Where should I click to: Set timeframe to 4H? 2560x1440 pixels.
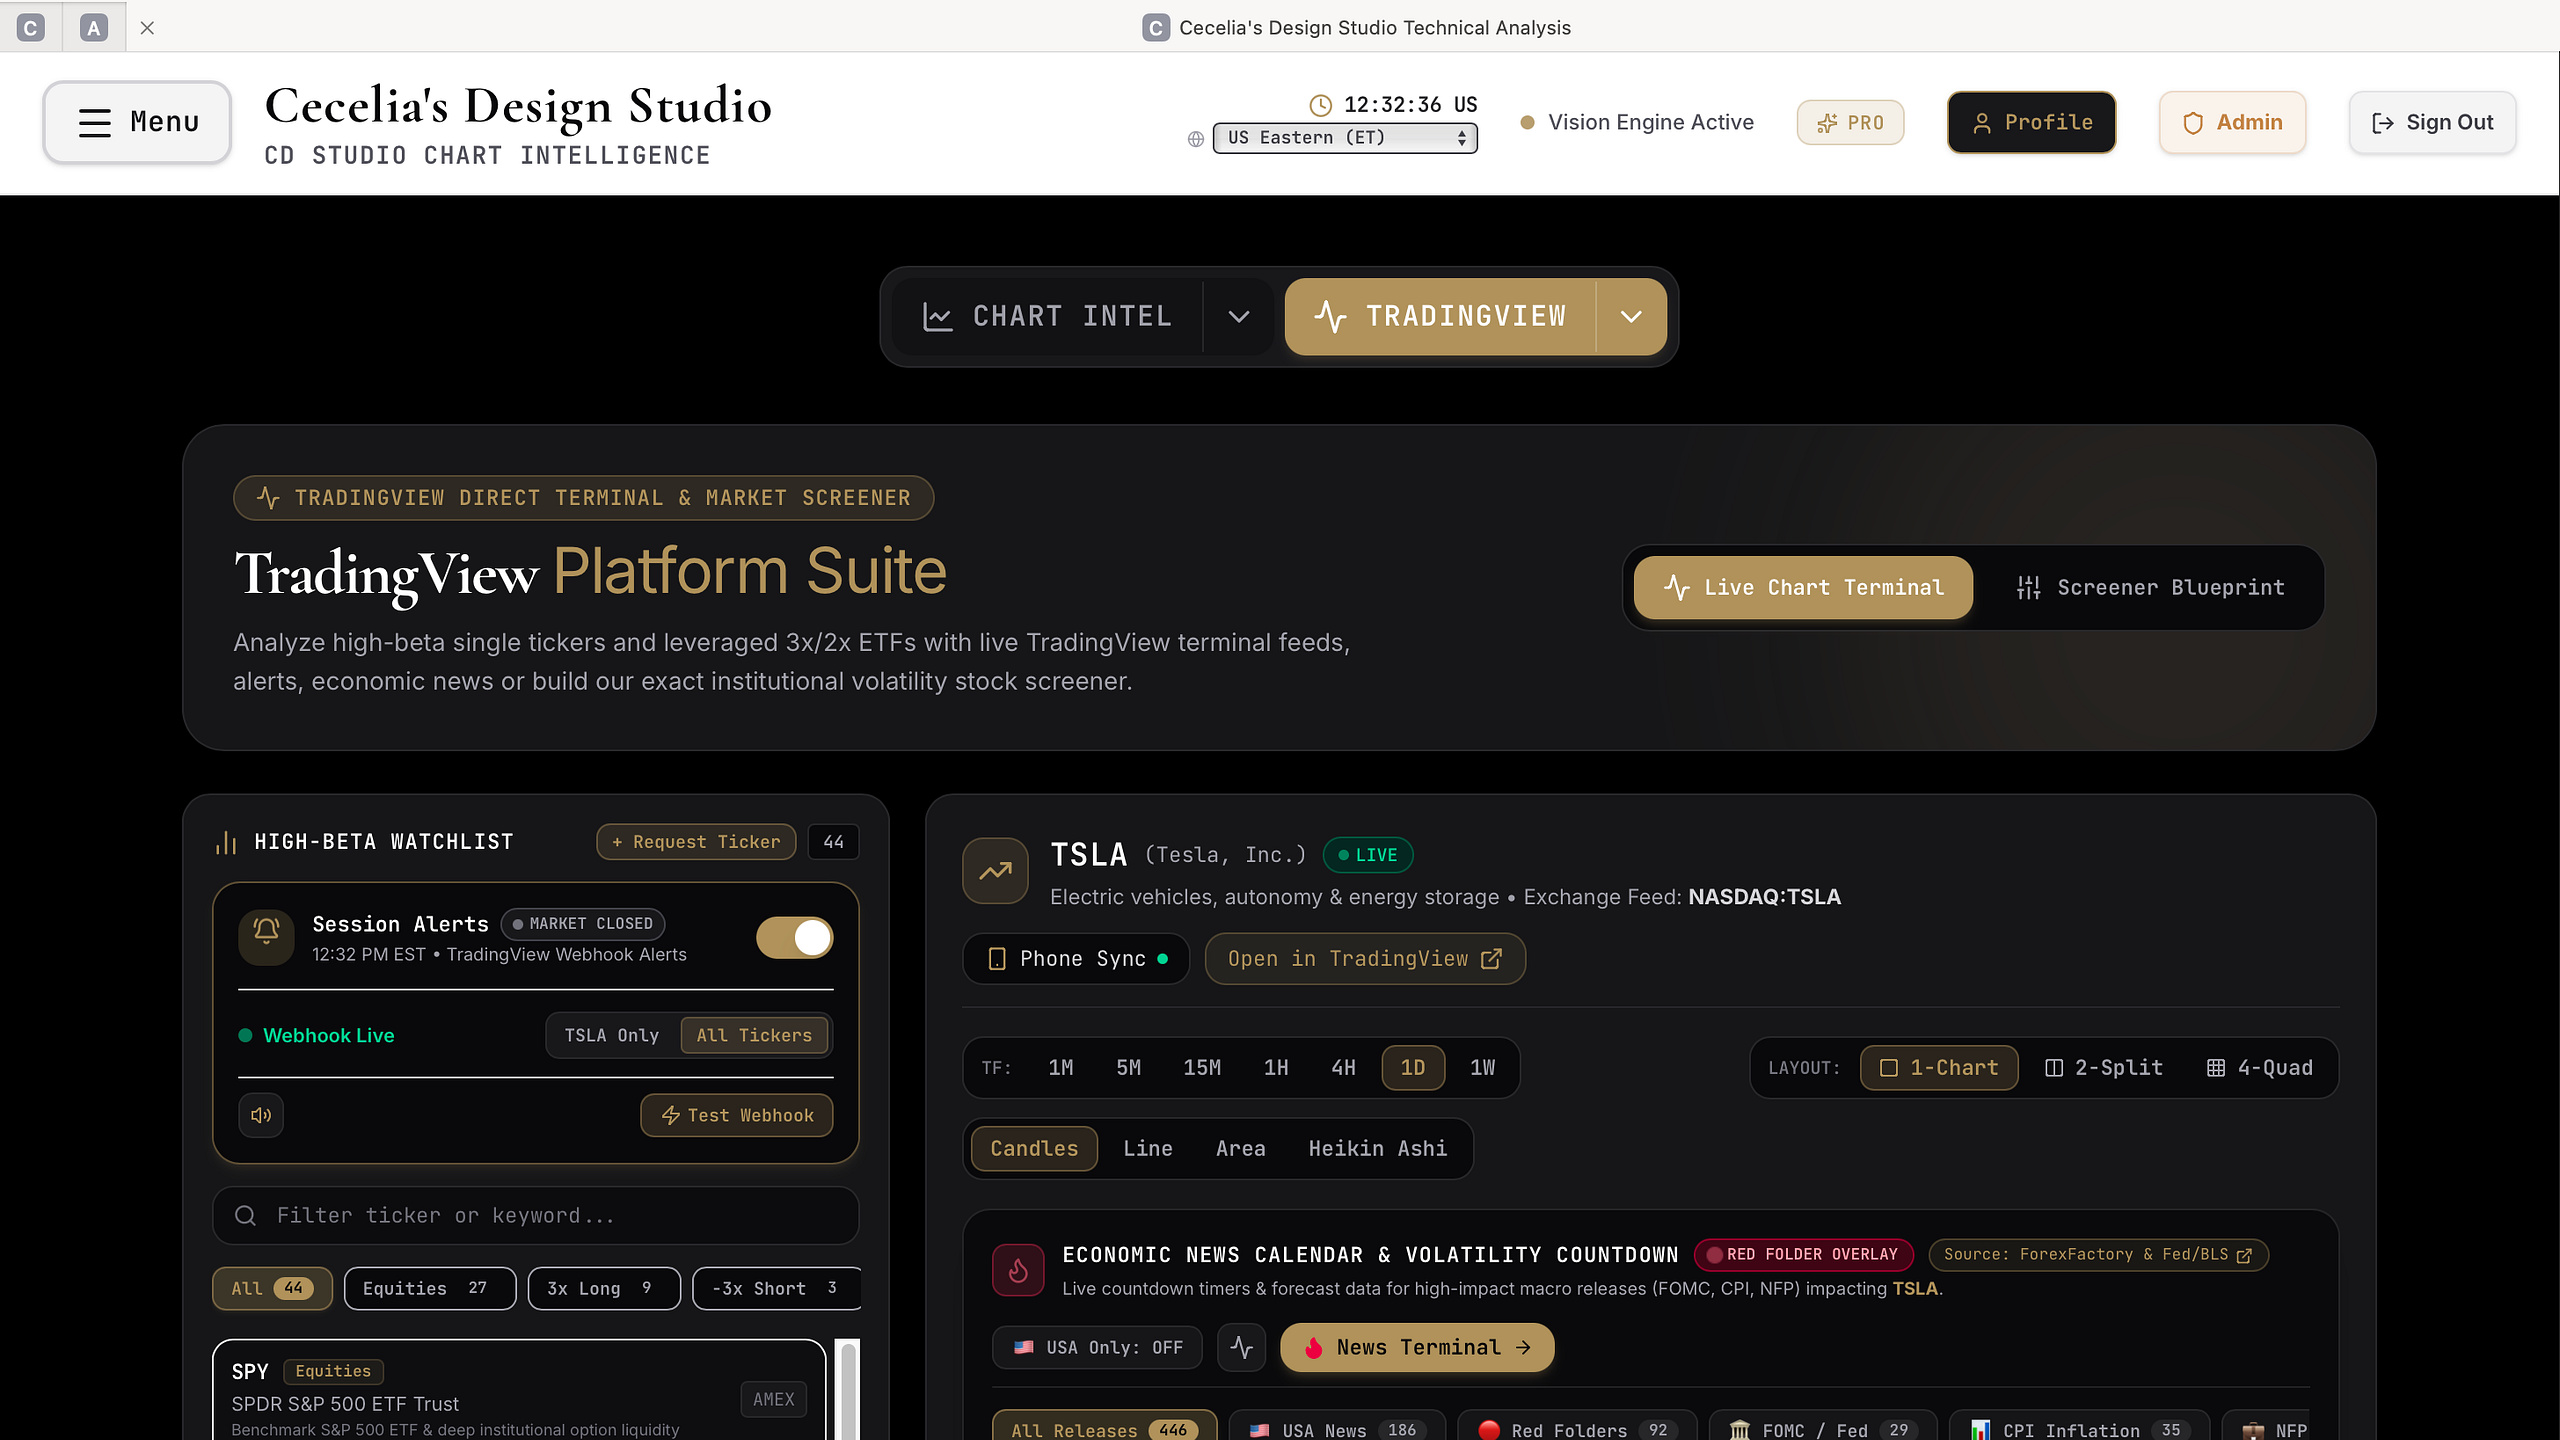click(1343, 1068)
